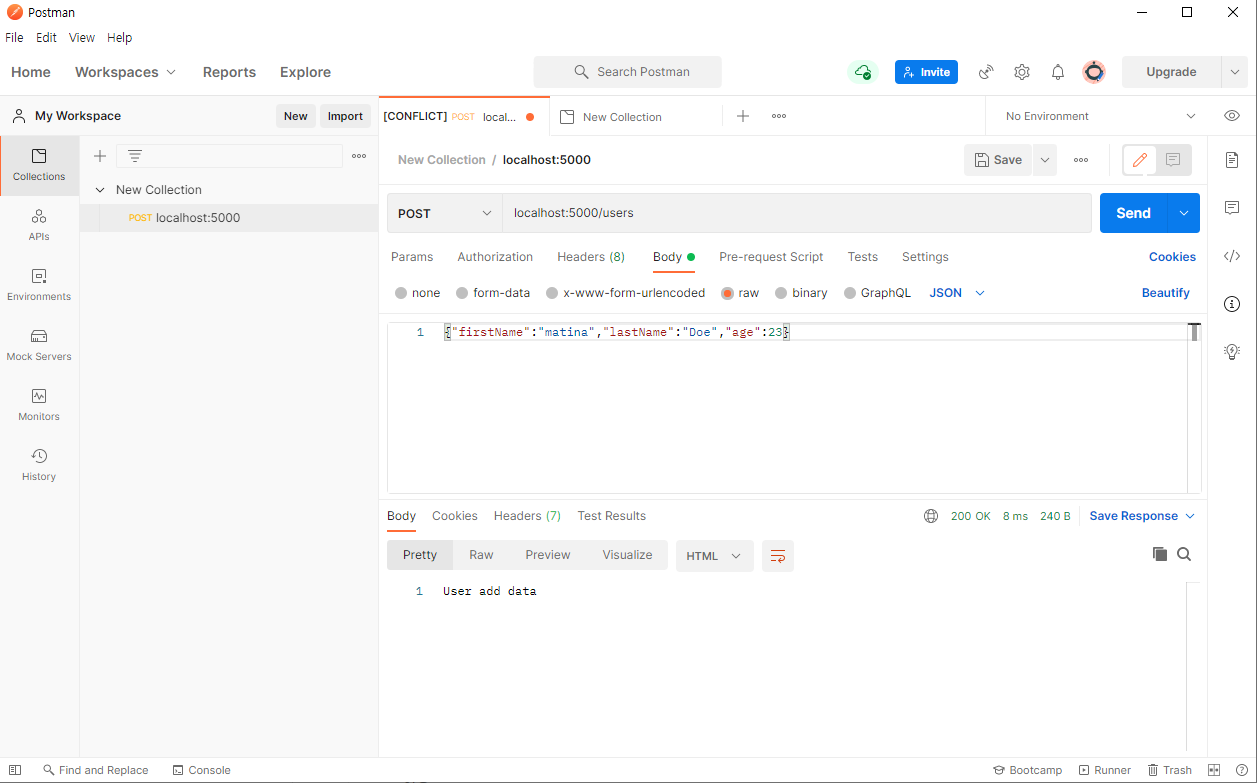
Task: Open the Environments sidebar panel
Action: tap(39, 285)
